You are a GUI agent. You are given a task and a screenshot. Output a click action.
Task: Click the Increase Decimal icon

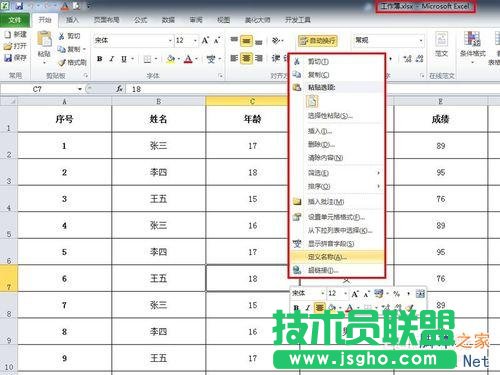point(407,59)
